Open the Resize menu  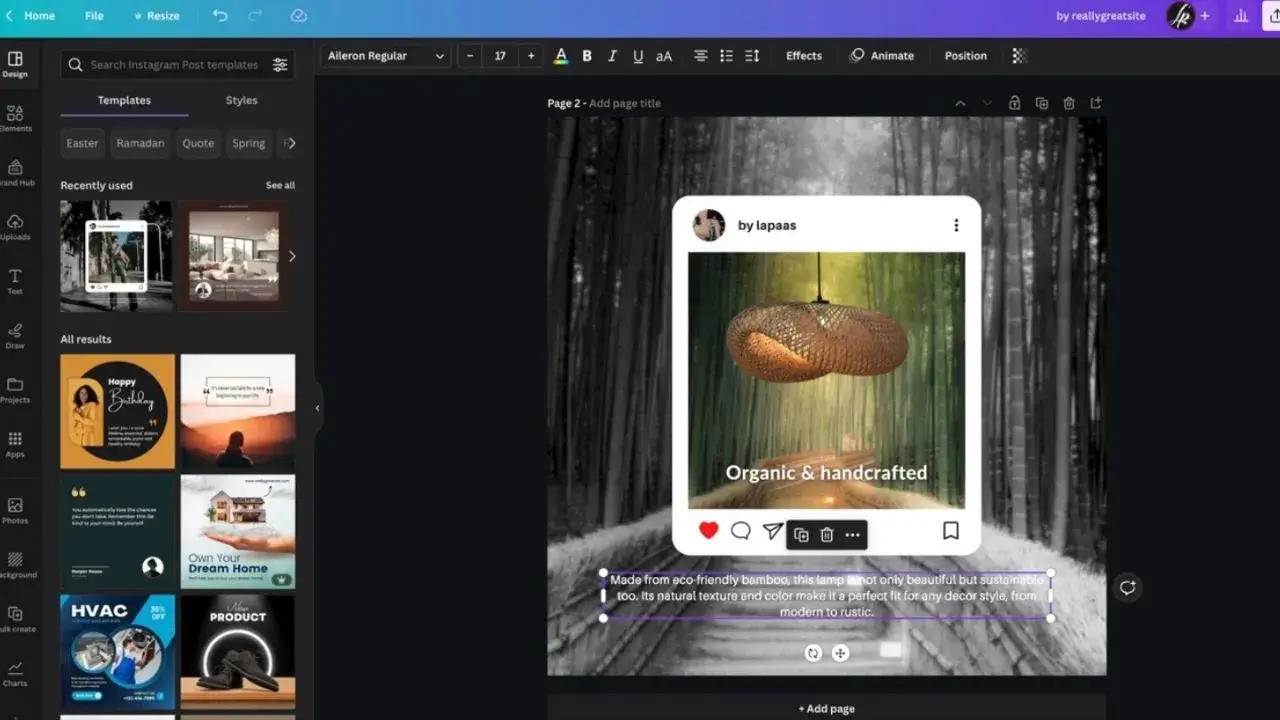point(156,16)
